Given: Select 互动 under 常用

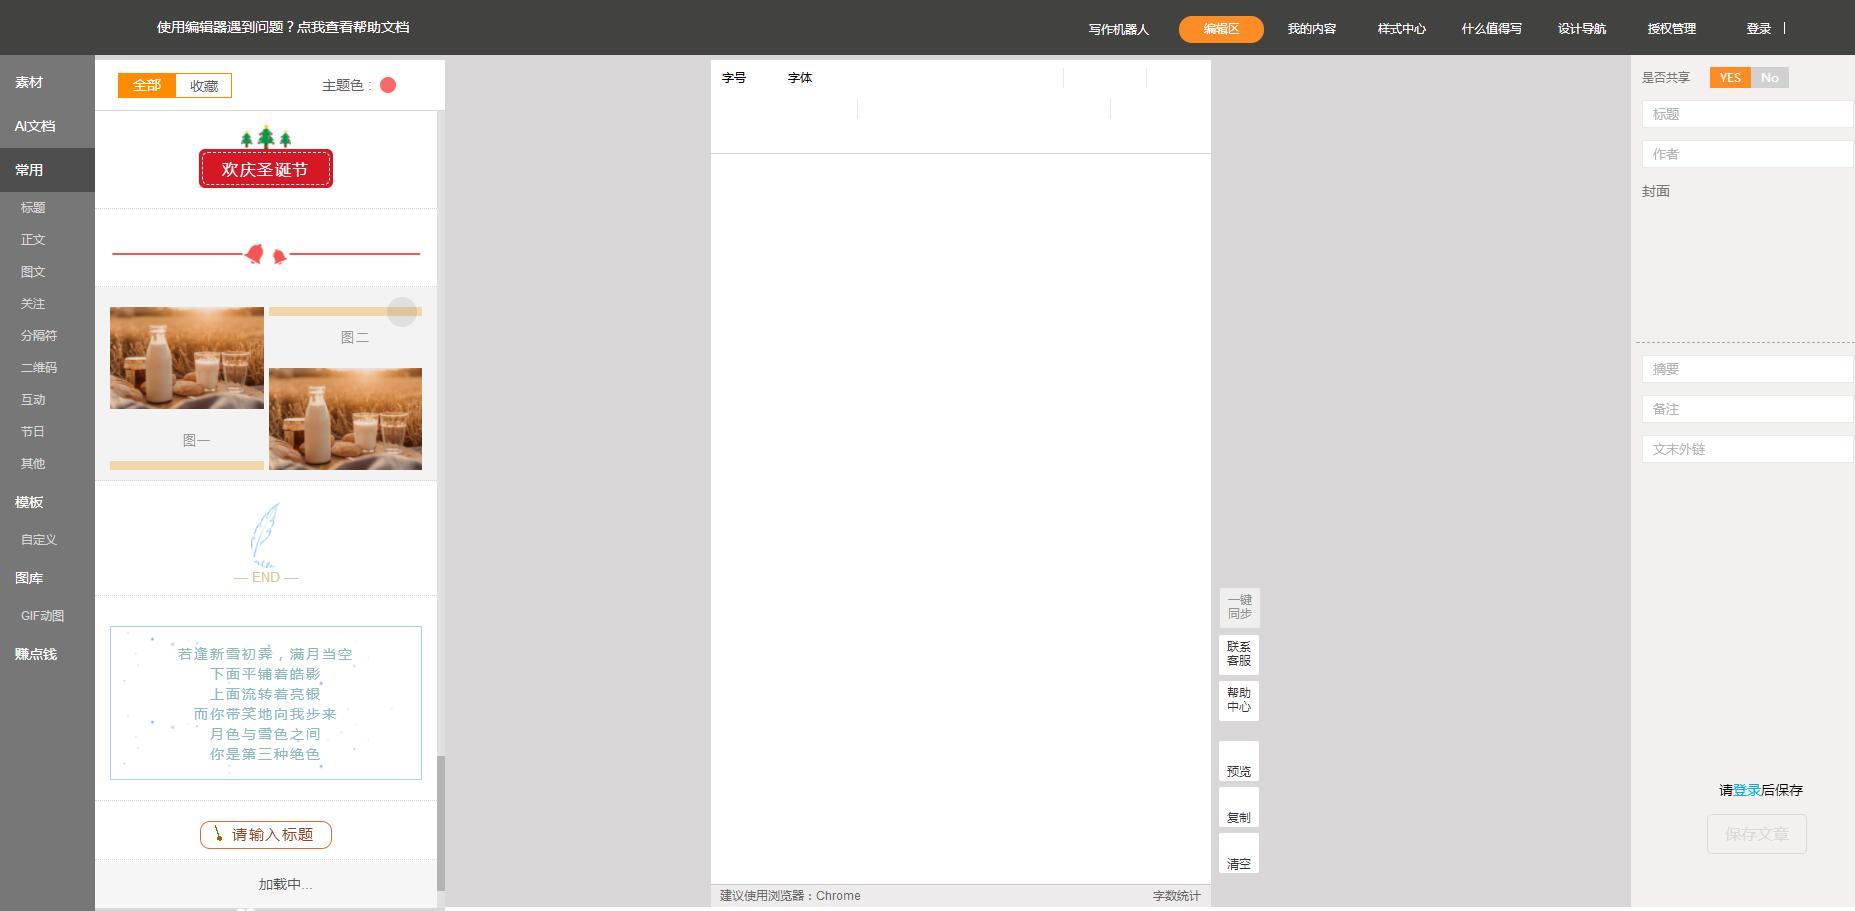Looking at the screenshot, I should (x=33, y=400).
